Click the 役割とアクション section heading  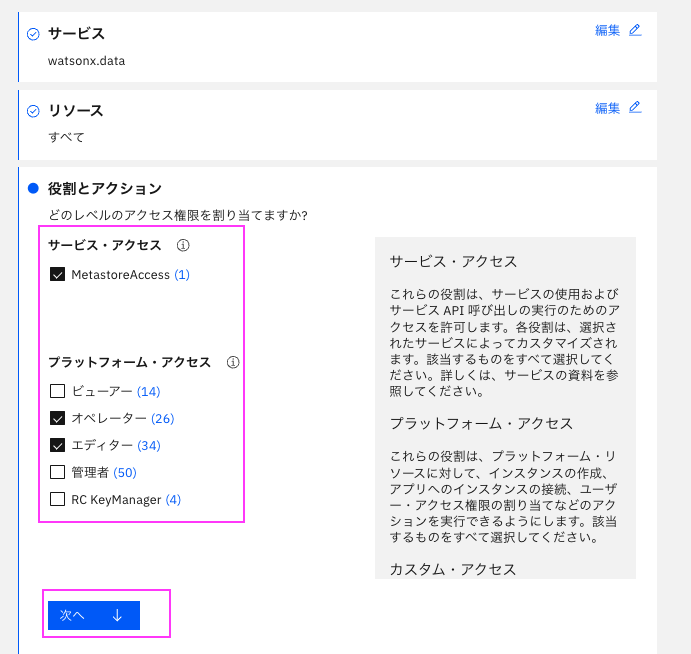coord(105,189)
